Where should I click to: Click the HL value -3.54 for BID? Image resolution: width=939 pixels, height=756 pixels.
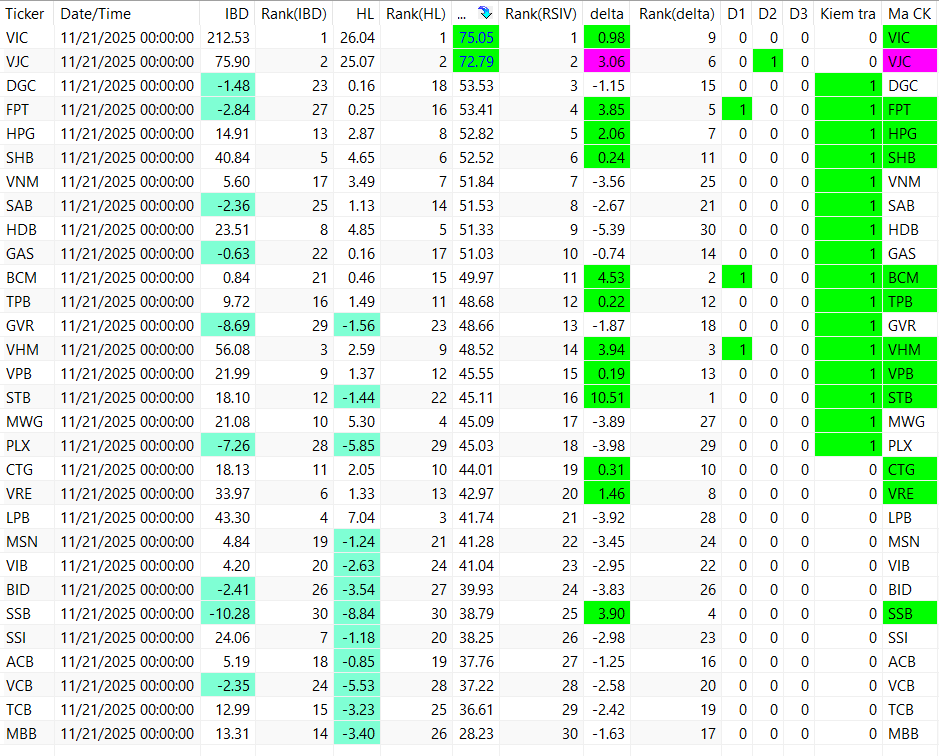coord(356,589)
